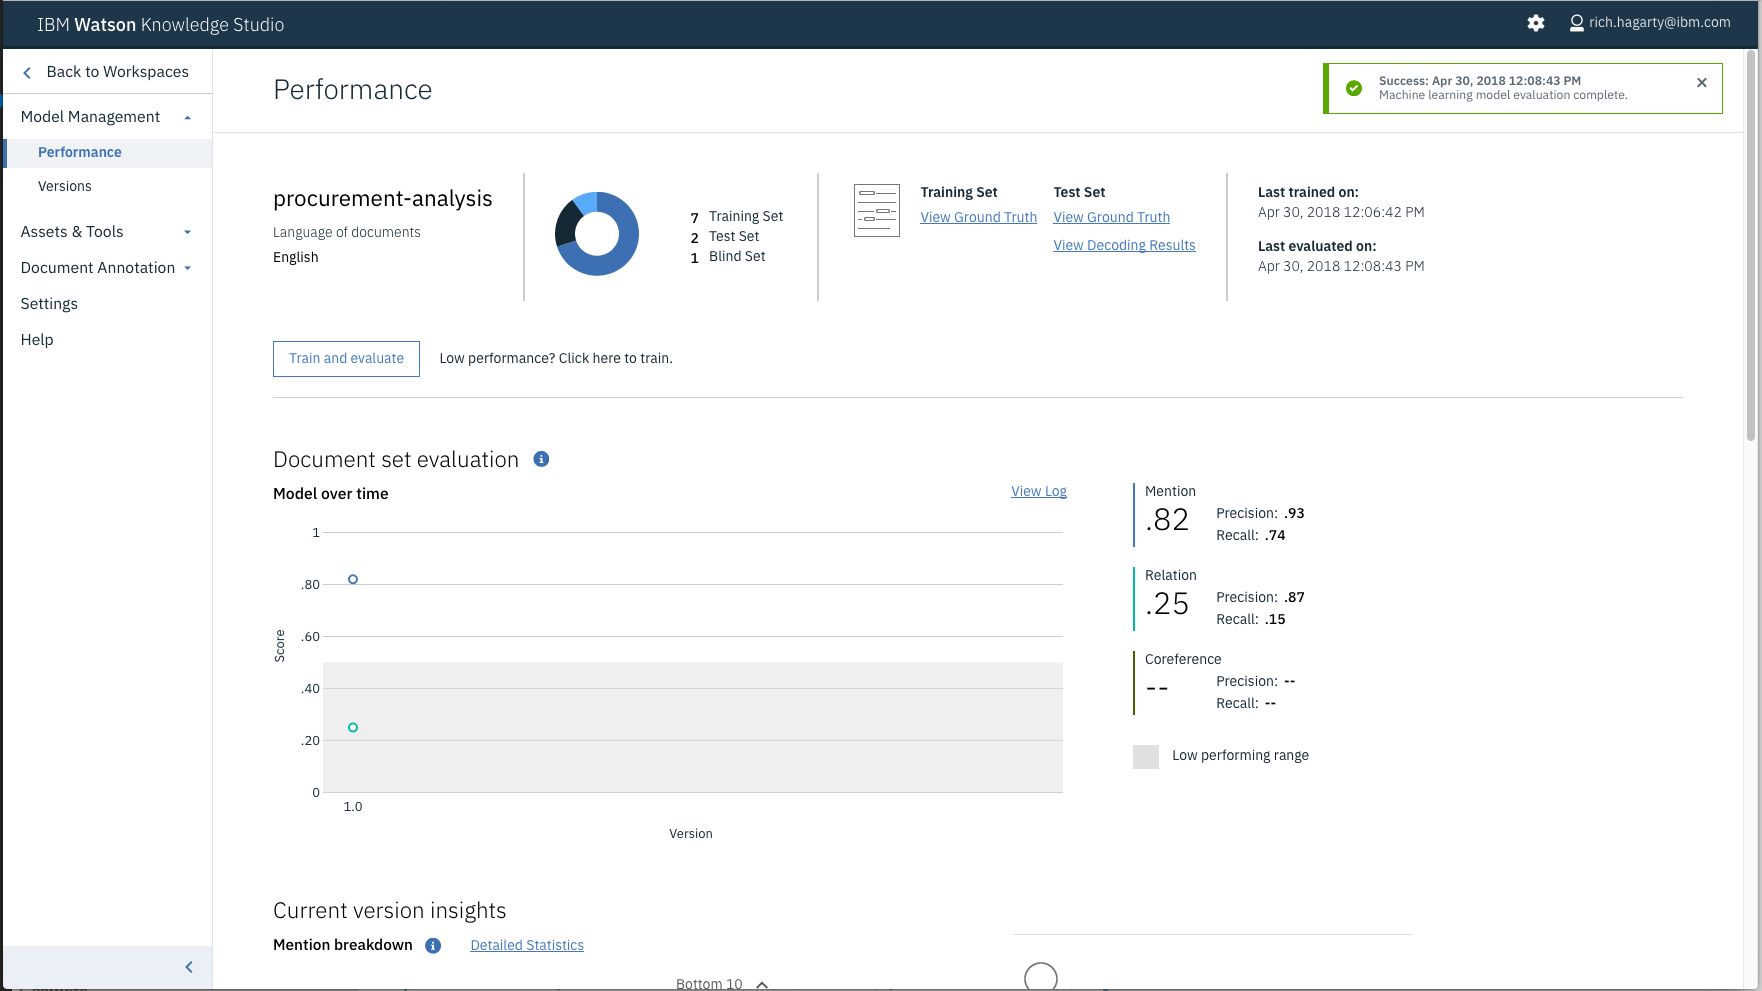Click the green success checkmark icon
The image size is (1762, 991).
1354,88
